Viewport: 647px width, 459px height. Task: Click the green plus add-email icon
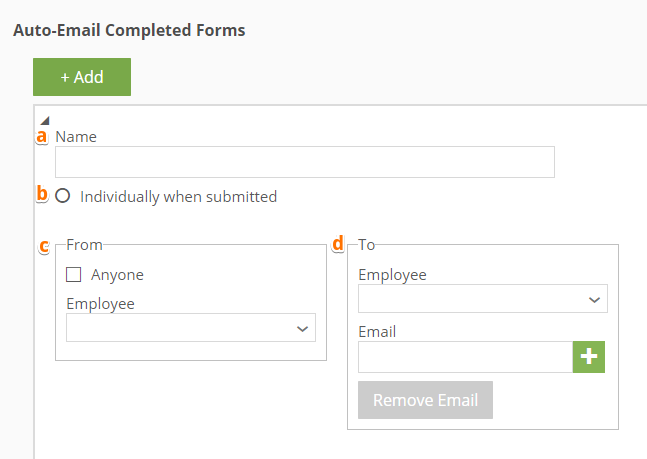tap(589, 357)
